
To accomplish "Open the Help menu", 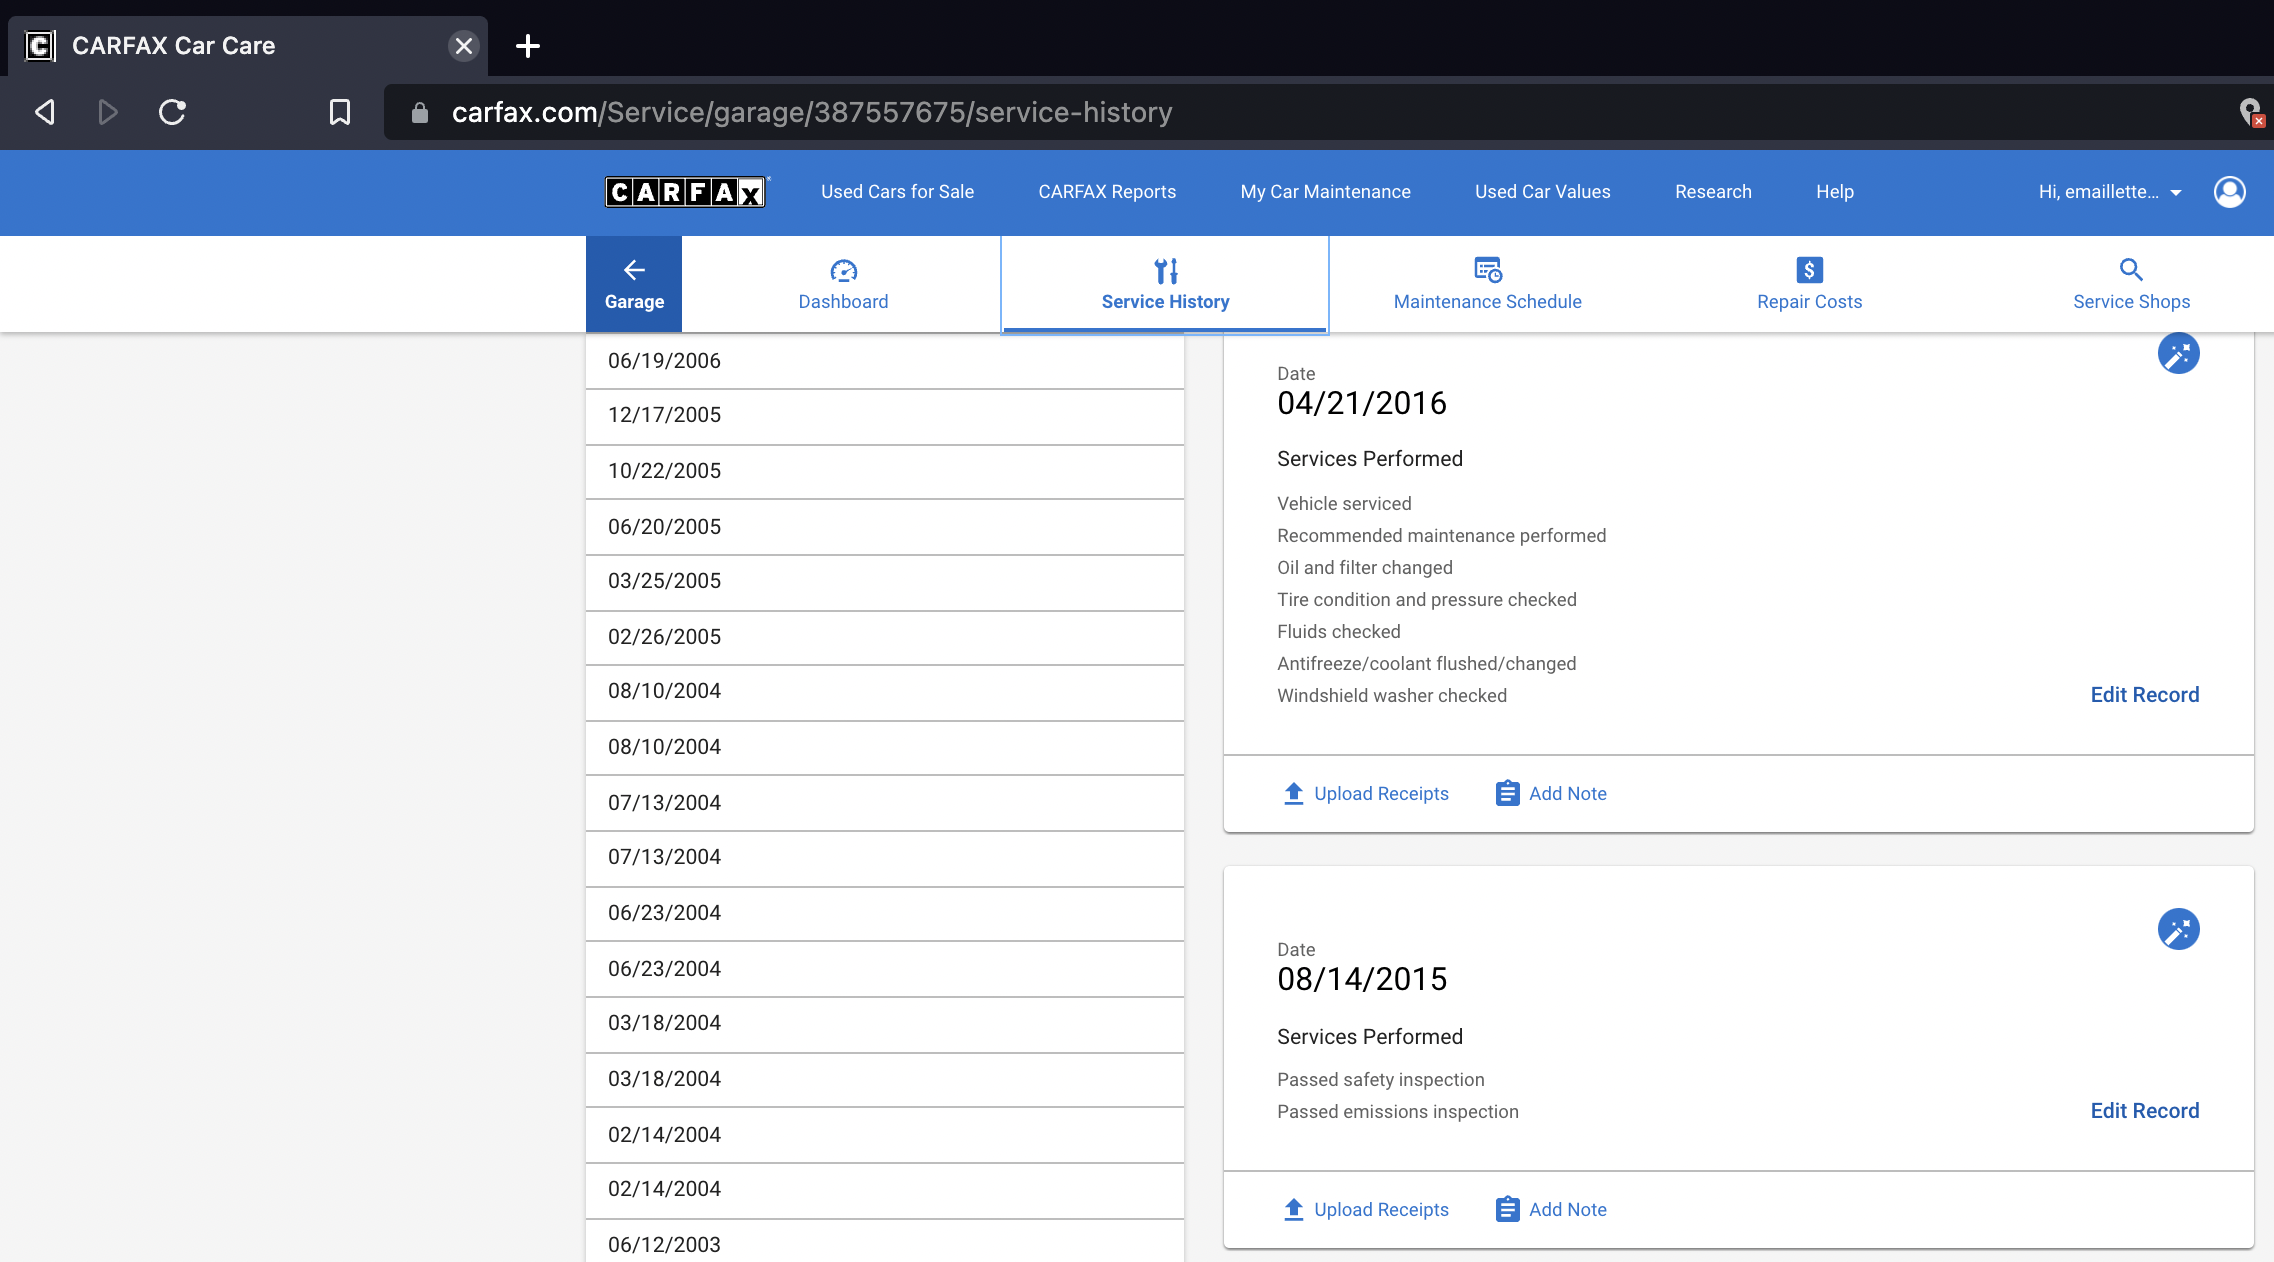I will (1835, 191).
